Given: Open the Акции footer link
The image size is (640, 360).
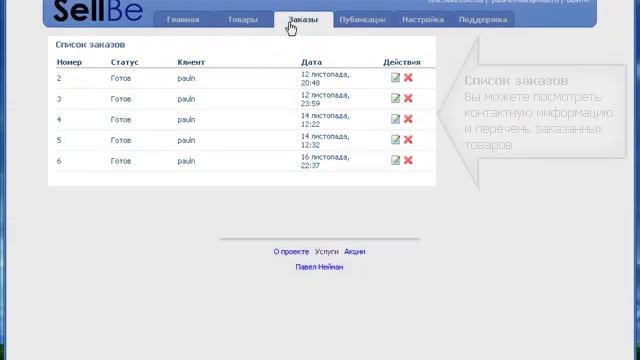Looking at the screenshot, I should (x=354, y=252).
